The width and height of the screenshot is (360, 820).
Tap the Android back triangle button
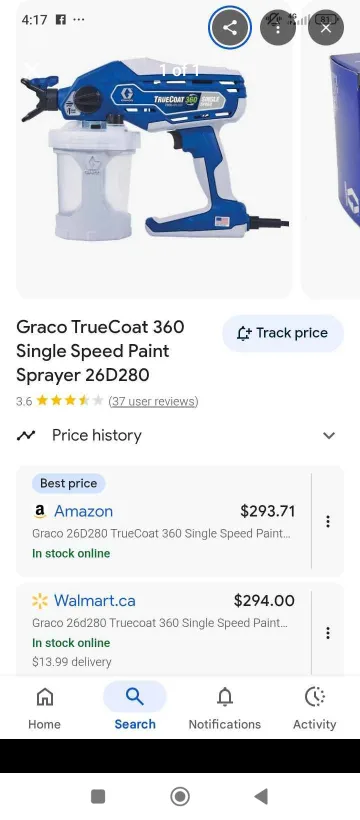pyautogui.click(x=261, y=796)
